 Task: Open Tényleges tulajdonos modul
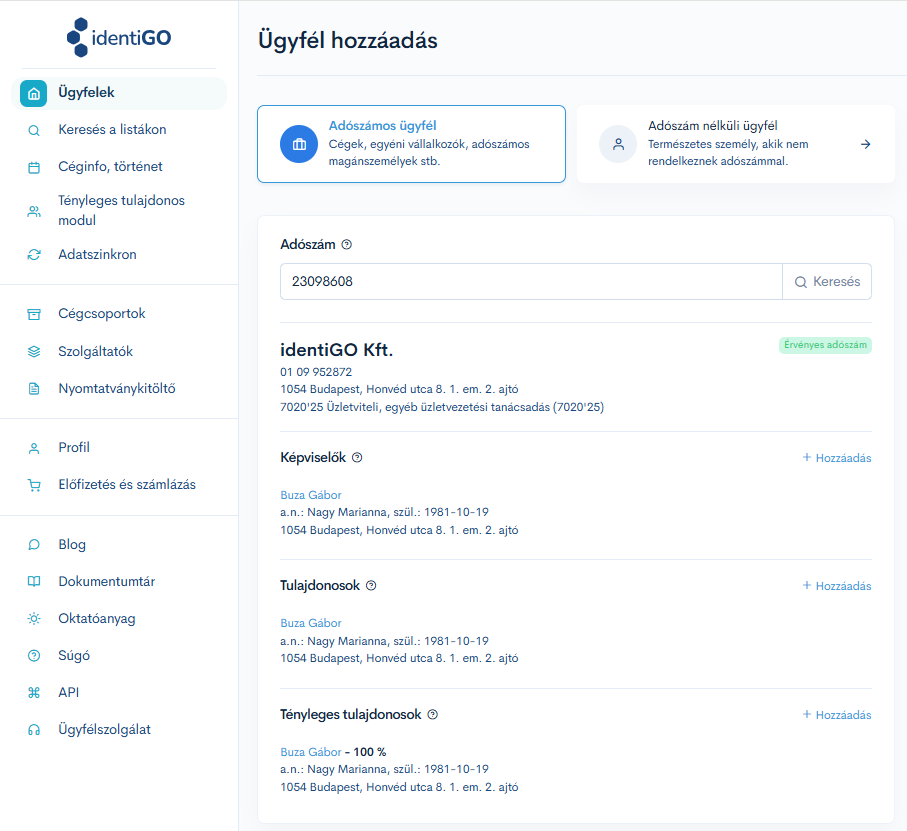[x=121, y=210]
